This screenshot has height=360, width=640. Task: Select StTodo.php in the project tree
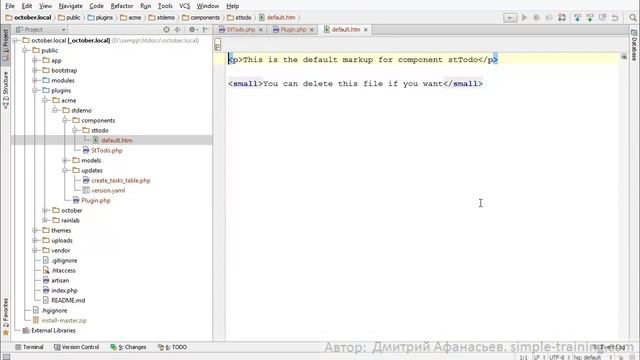click(x=107, y=150)
